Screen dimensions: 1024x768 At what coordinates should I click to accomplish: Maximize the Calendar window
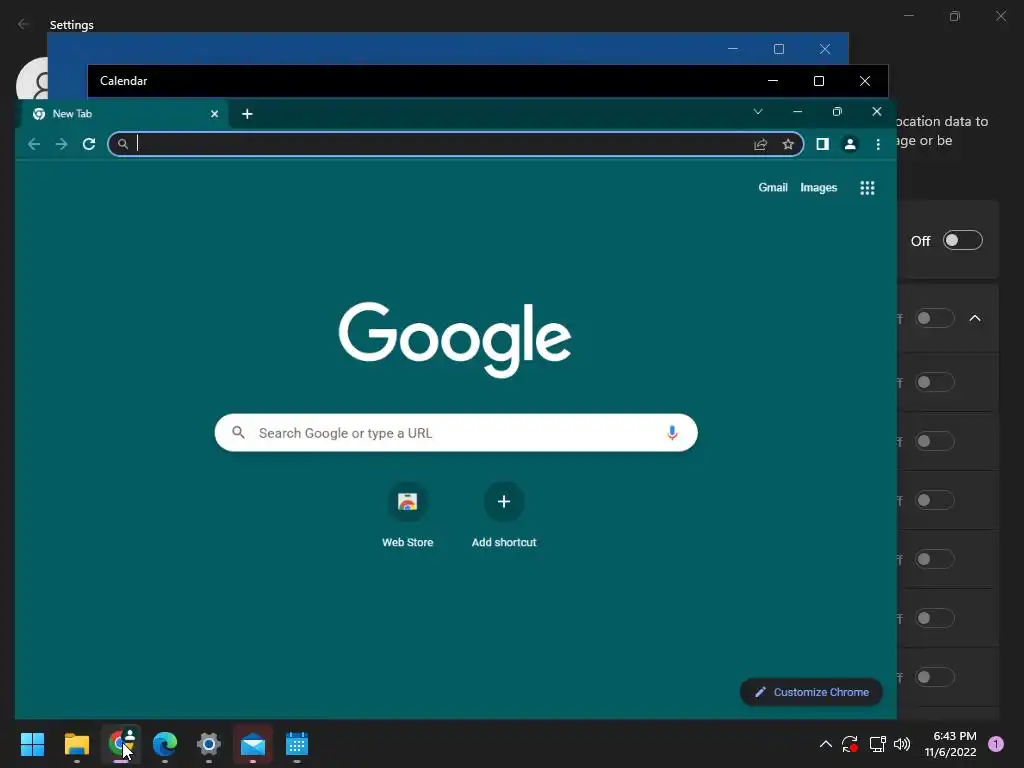click(818, 81)
